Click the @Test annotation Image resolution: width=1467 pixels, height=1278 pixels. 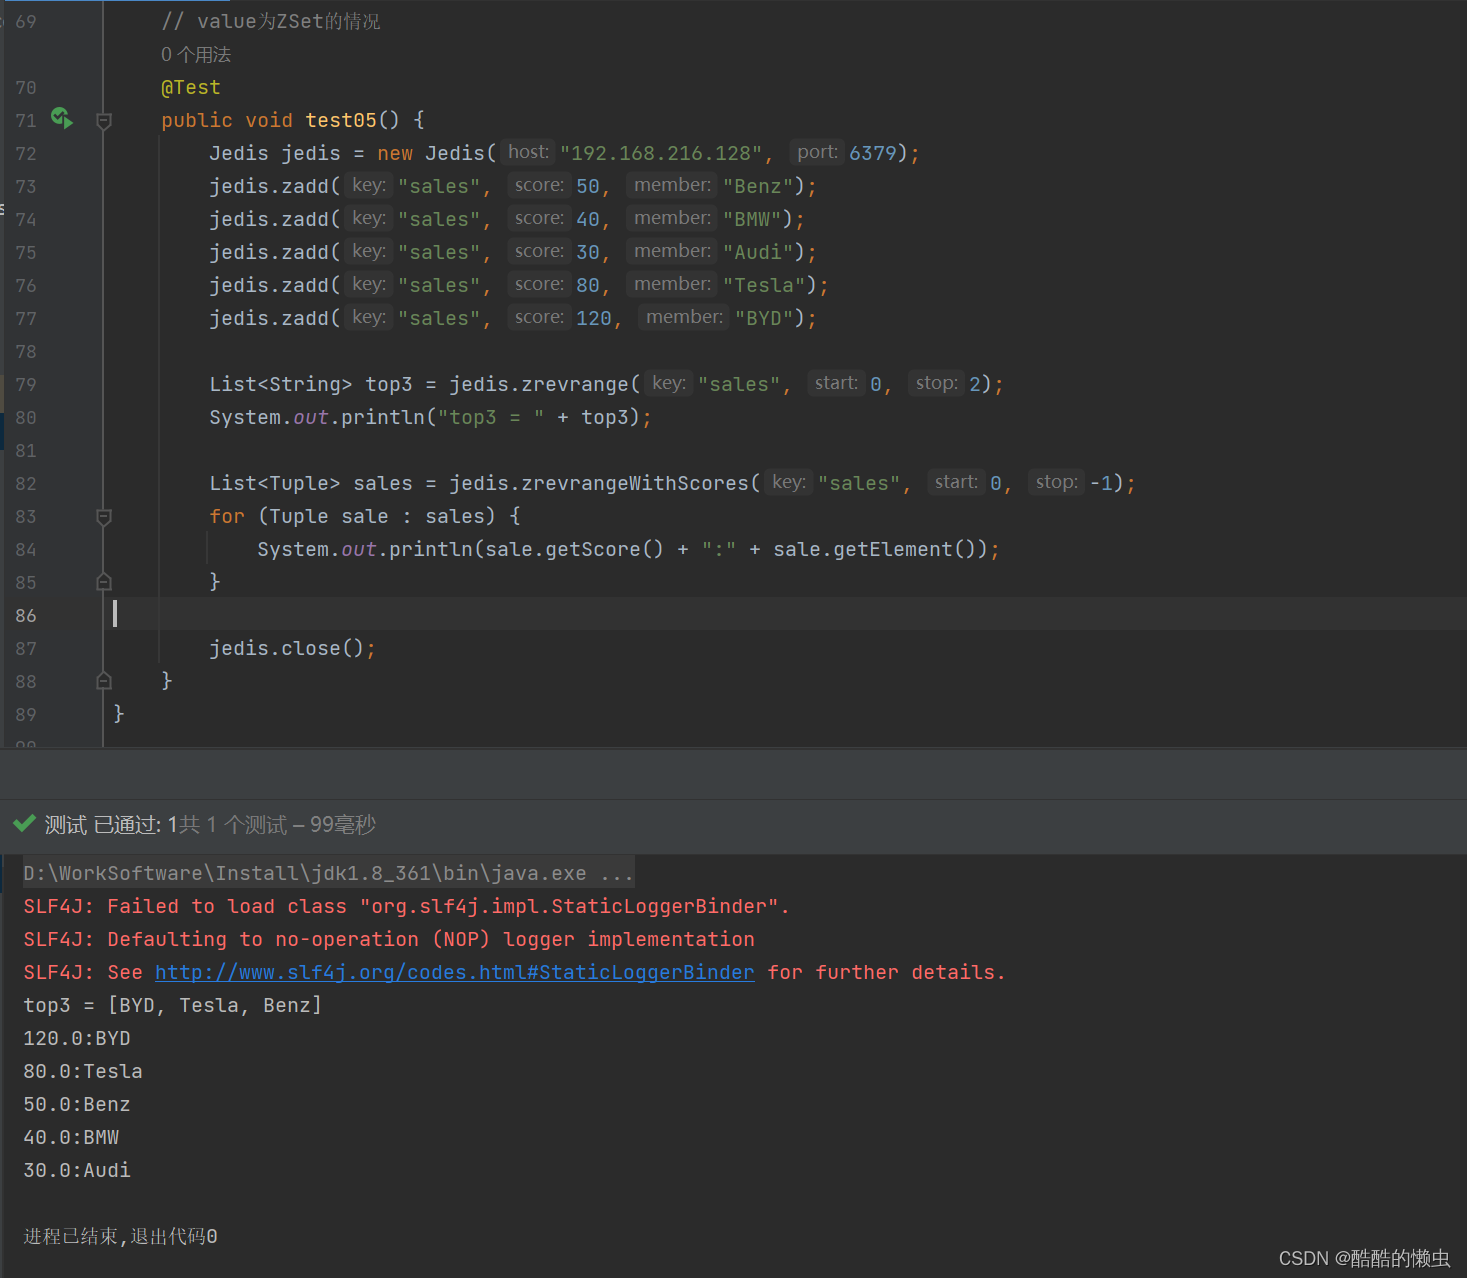pyautogui.click(x=191, y=88)
